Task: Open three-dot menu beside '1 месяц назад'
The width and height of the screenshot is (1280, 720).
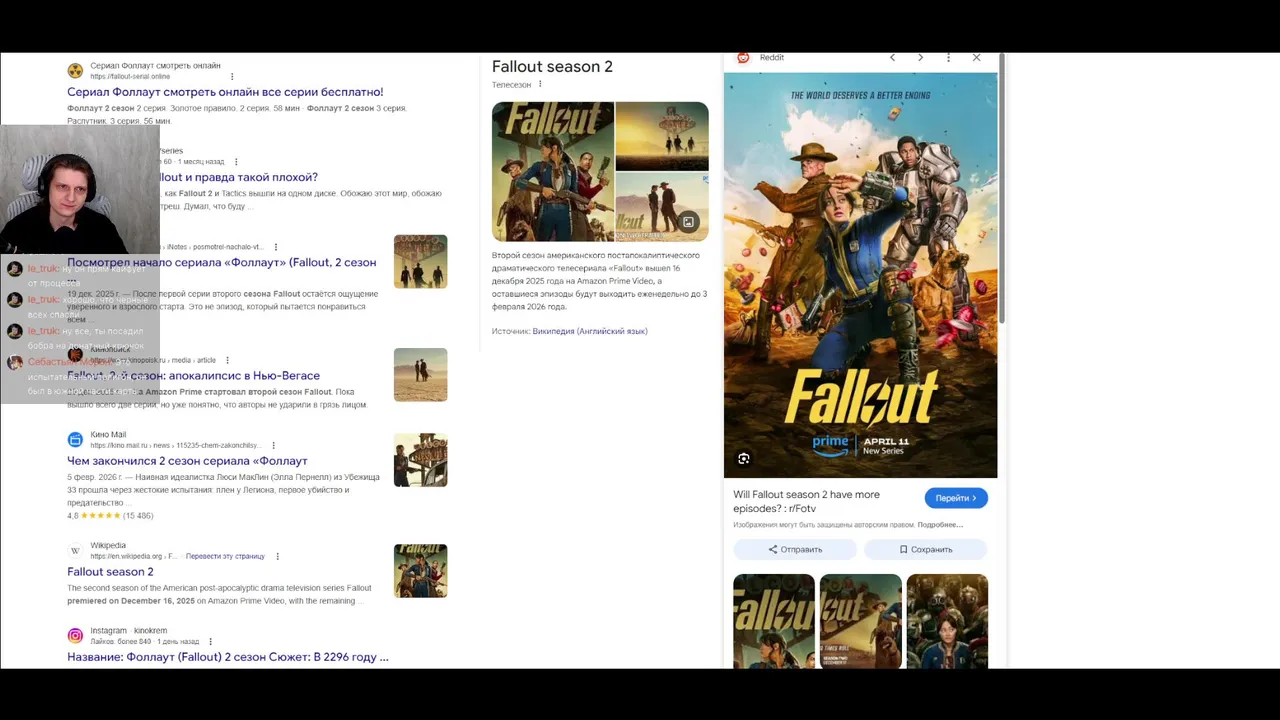Action: coord(236,162)
